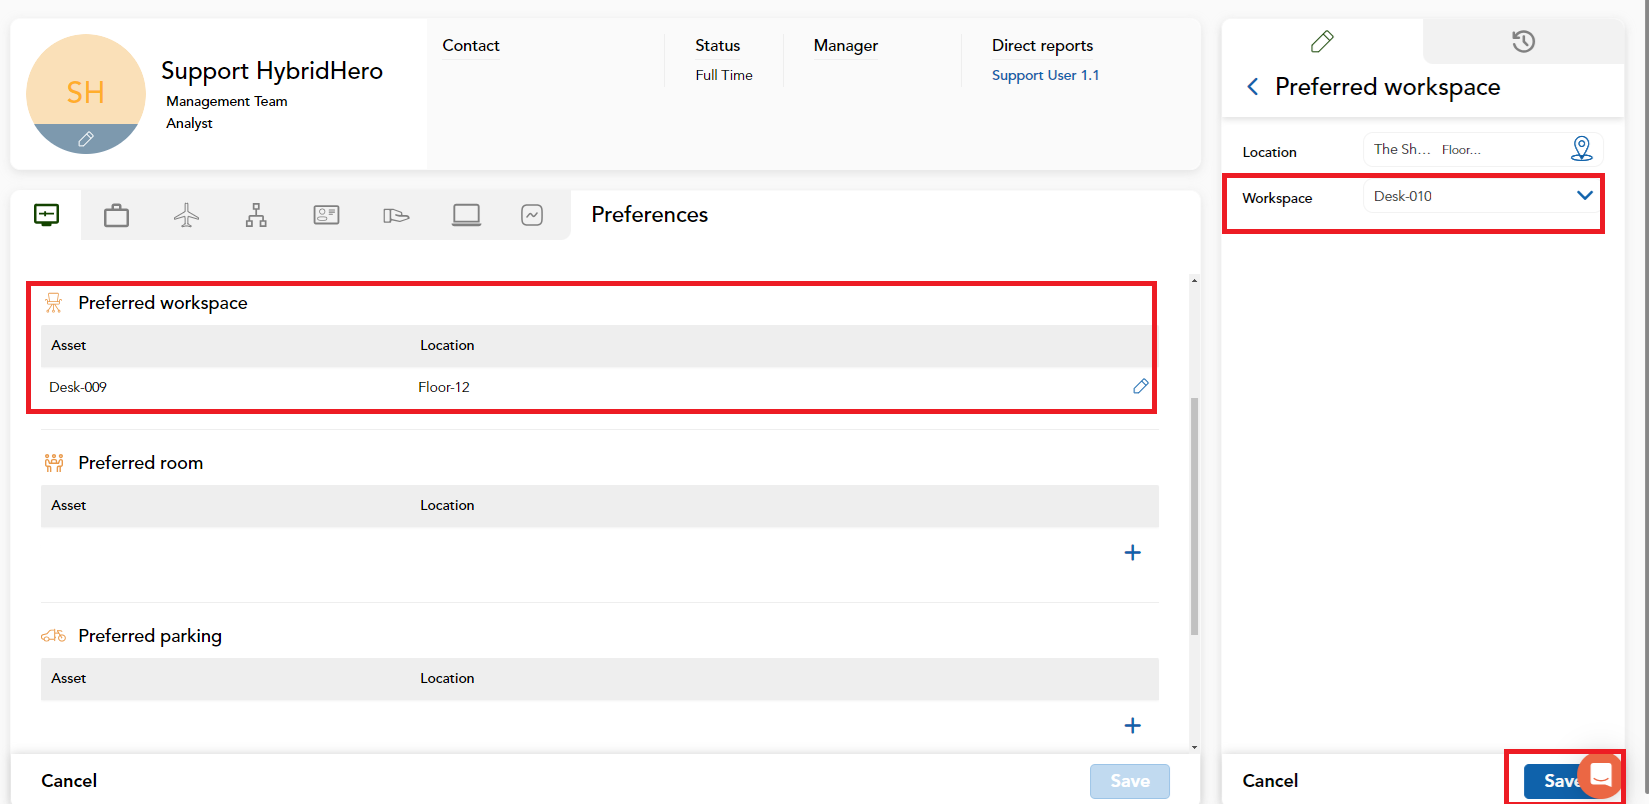This screenshot has height=804, width=1649.
Task: Switch to edit pencil tab in side panel
Action: [1322, 41]
